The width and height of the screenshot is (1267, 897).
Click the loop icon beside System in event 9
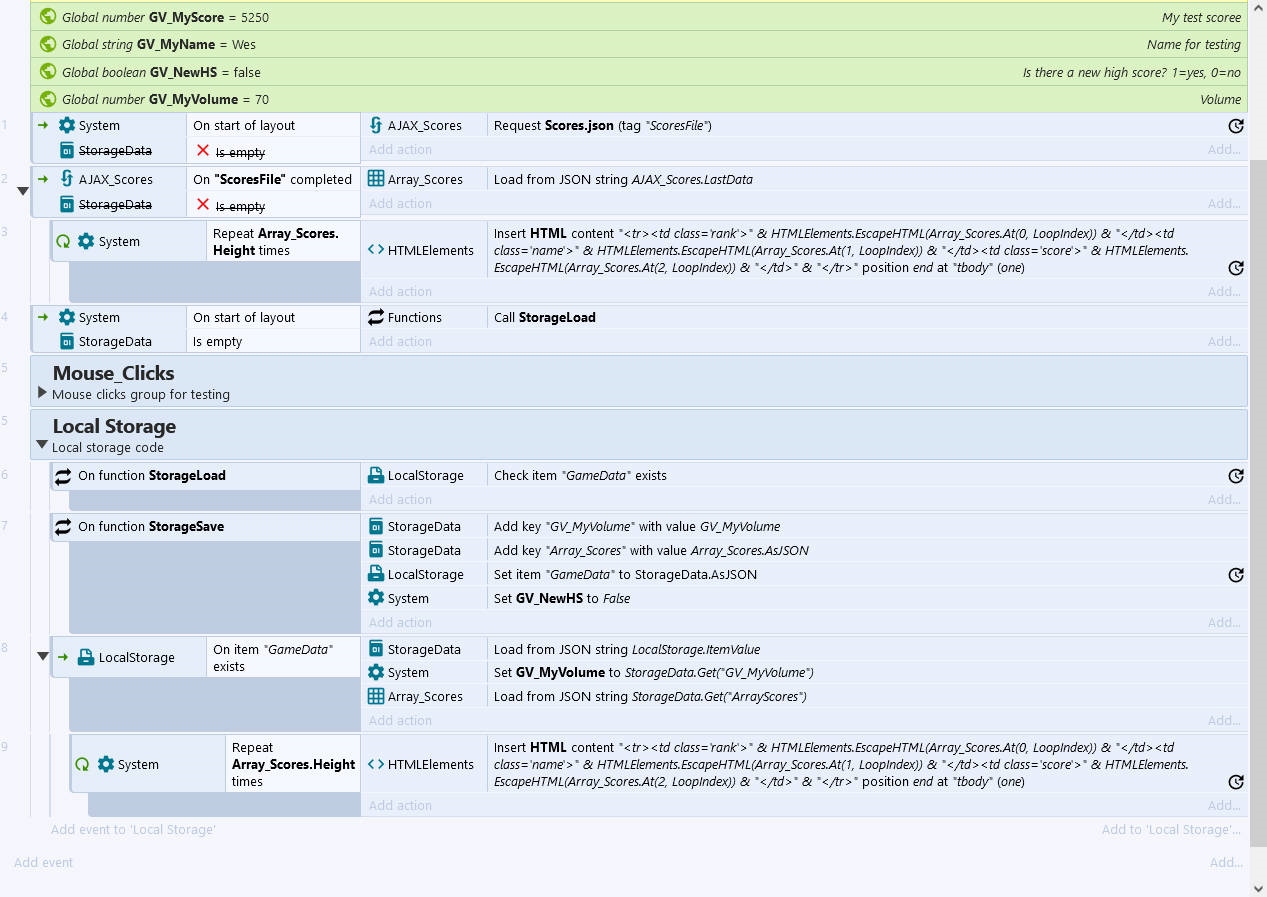point(82,764)
